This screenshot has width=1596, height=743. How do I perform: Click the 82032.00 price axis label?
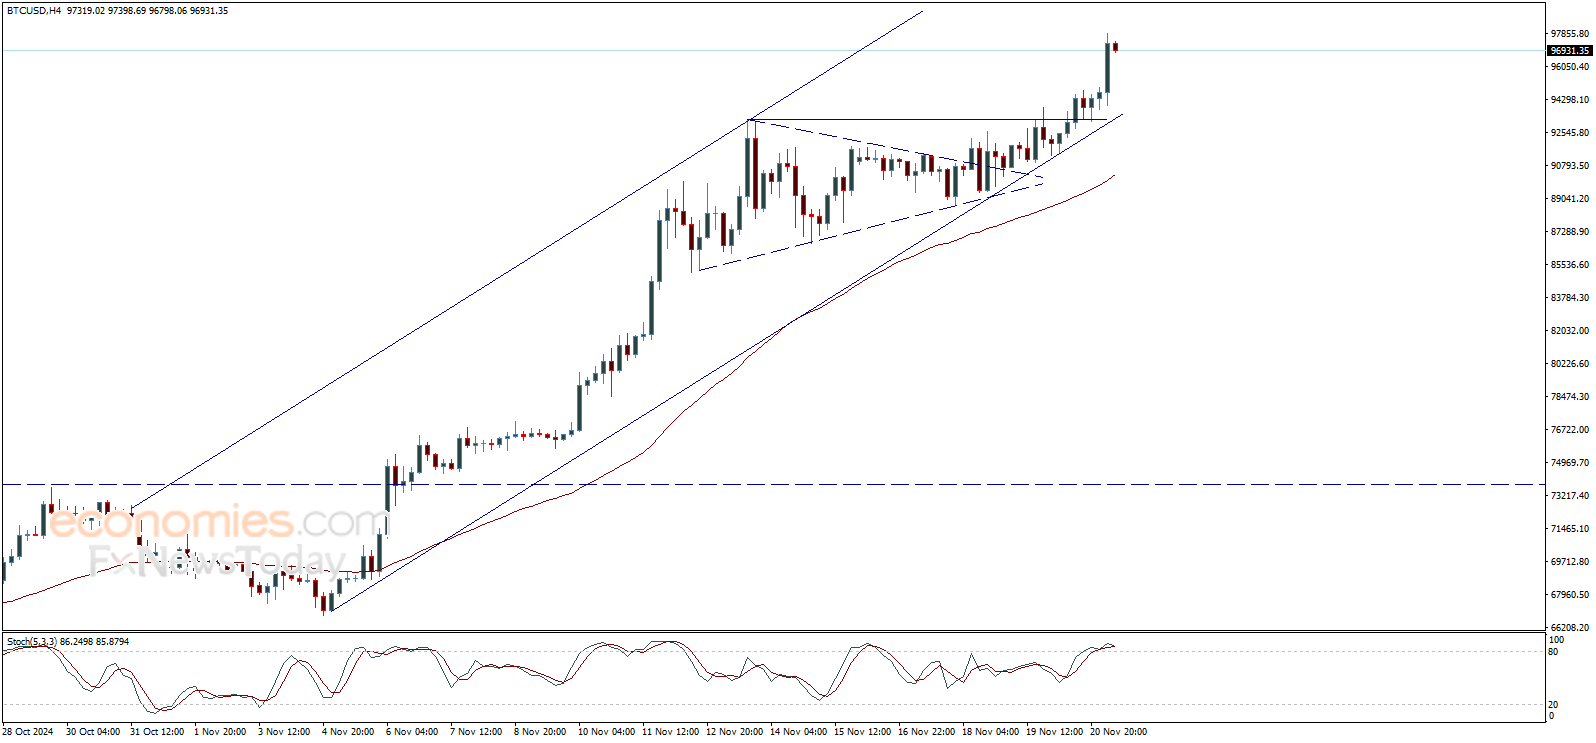click(x=1570, y=331)
